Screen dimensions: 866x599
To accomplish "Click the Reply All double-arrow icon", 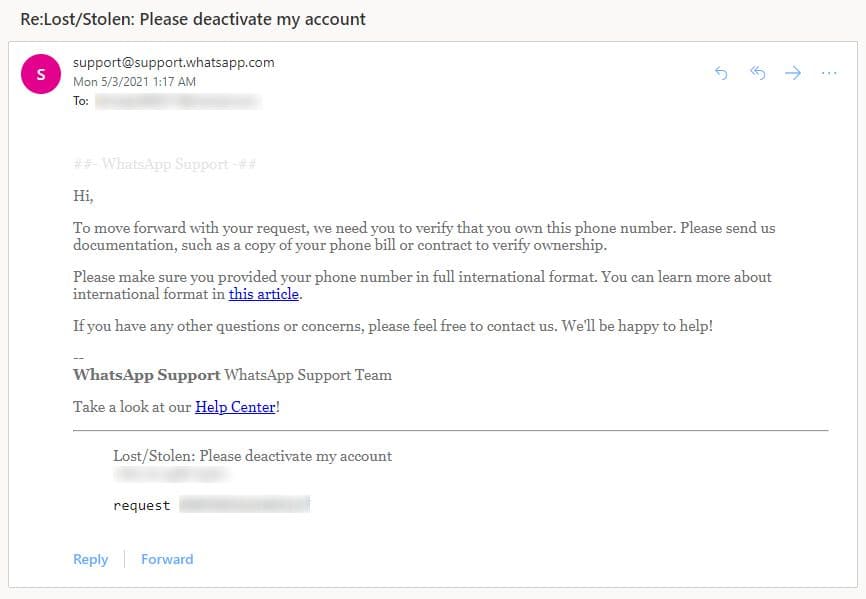I will 757,73.
